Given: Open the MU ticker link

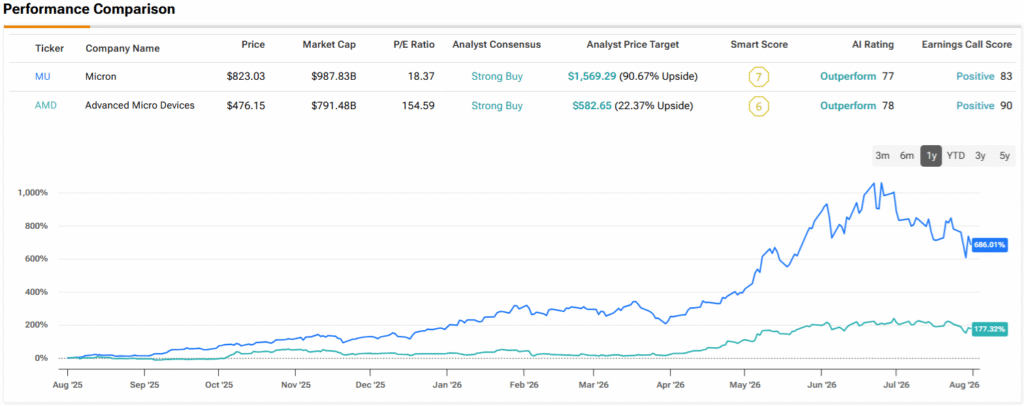Looking at the screenshot, I should coord(42,76).
